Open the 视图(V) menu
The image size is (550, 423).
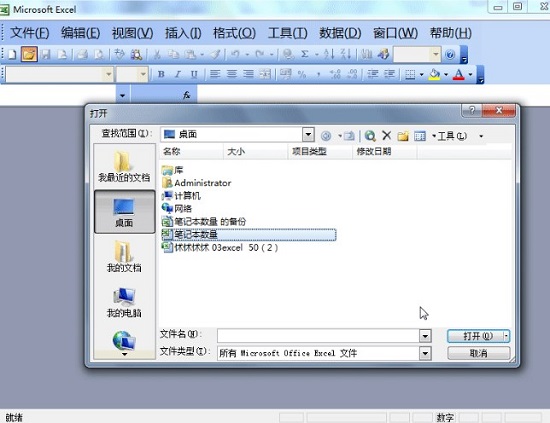click(132, 33)
